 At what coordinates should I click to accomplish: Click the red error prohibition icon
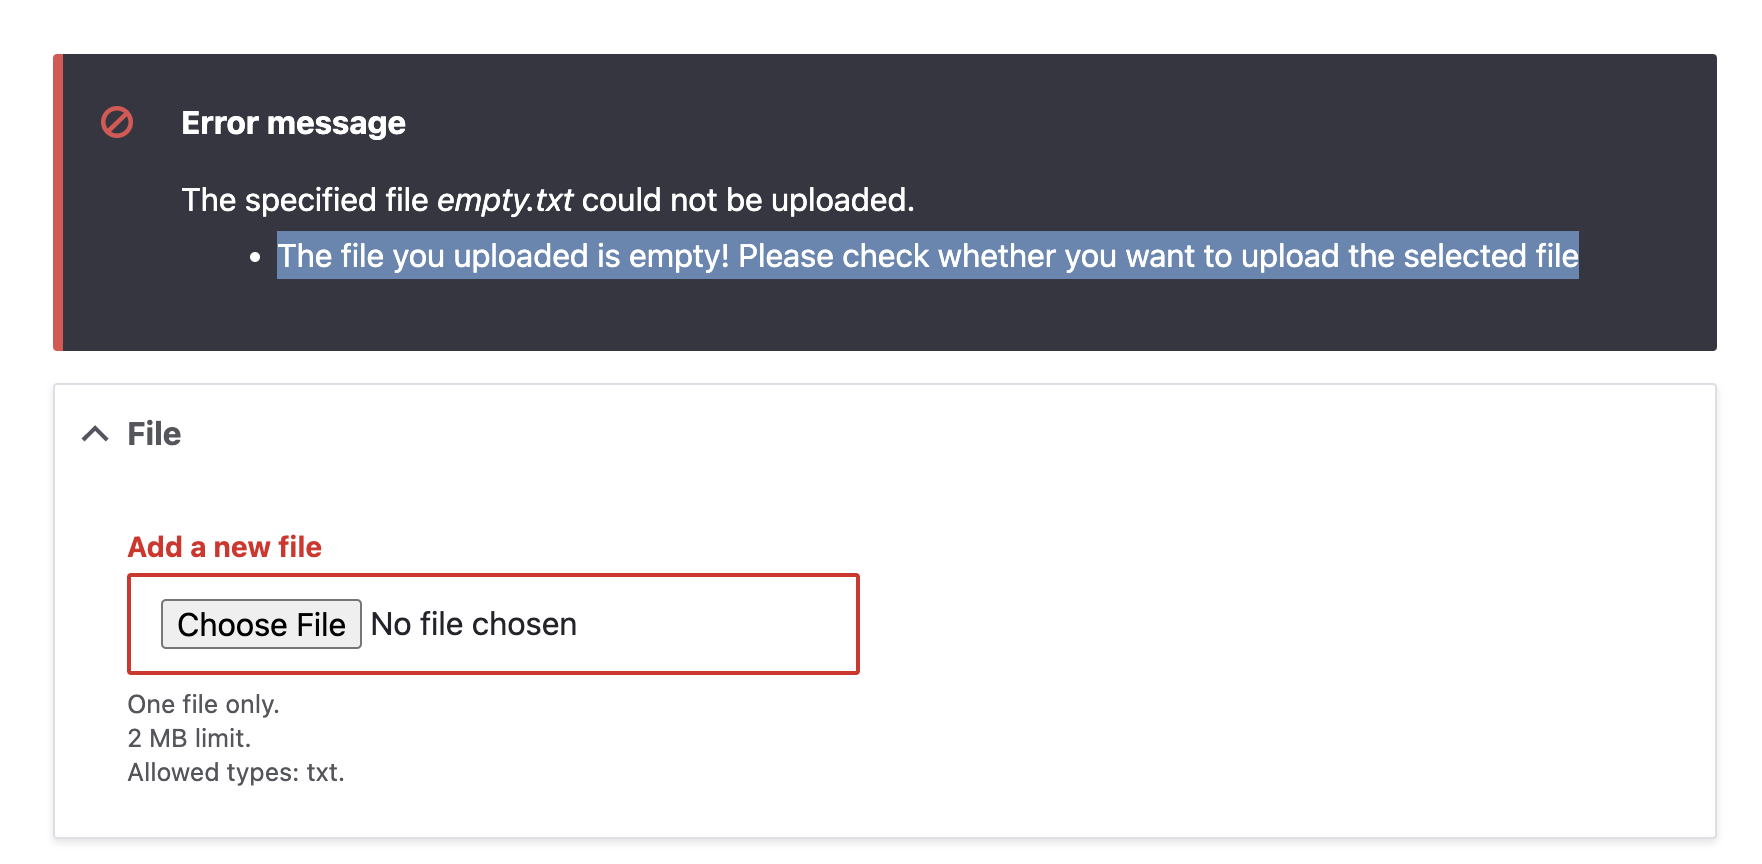(117, 122)
